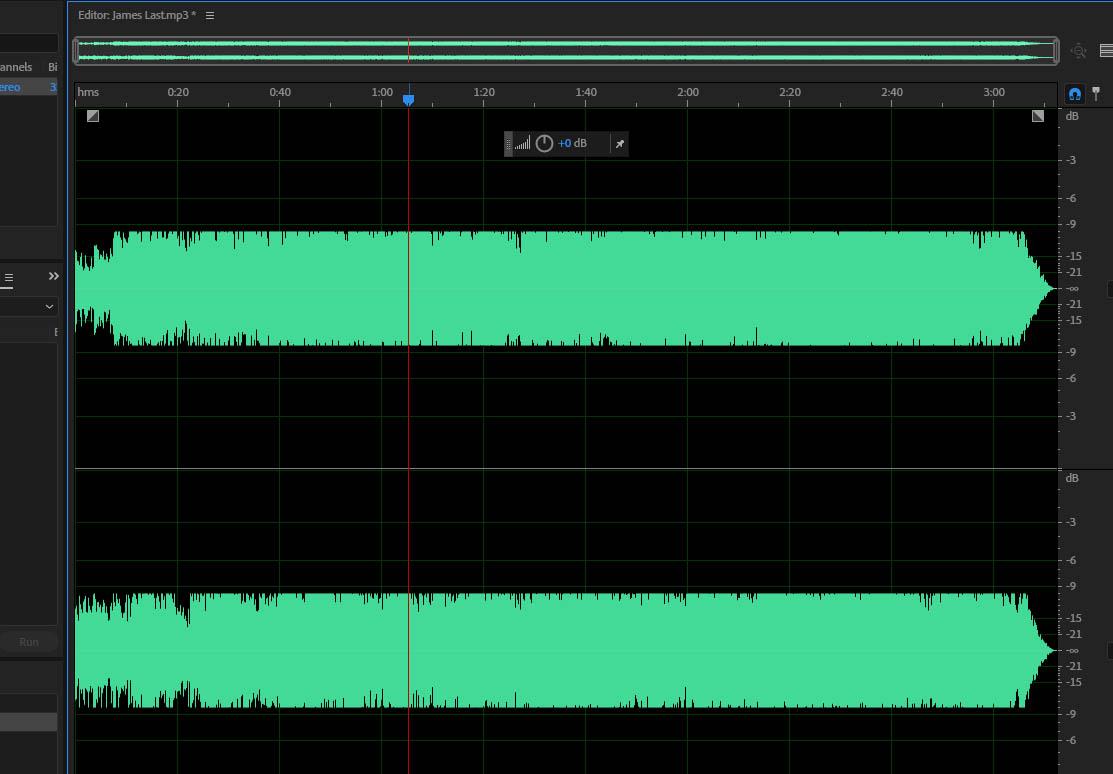Click the HUD amplitude gain knob
Screen dimensions: 1113x774
point(544,143)
